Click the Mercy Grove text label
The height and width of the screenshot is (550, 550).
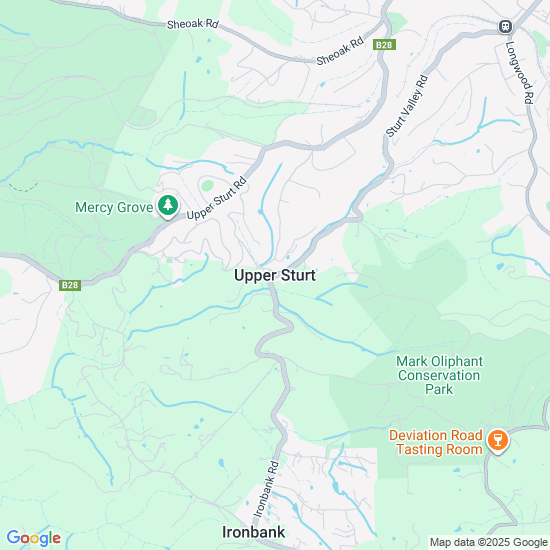point(114,207)
